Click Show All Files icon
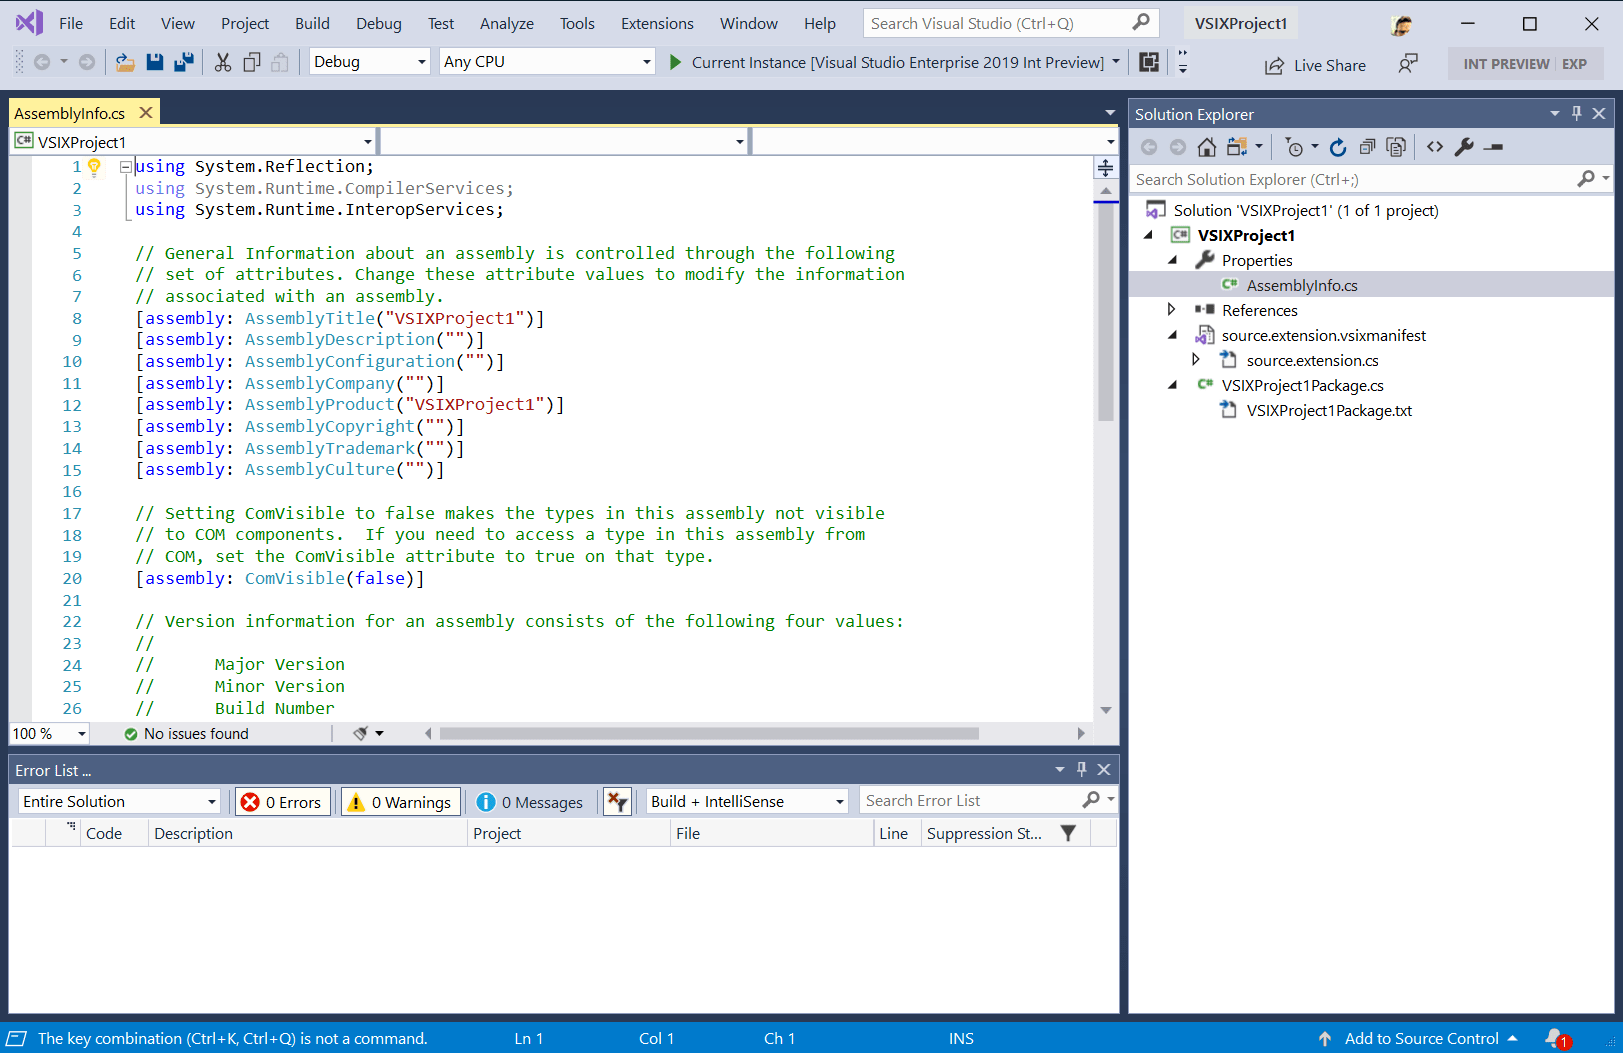The image size is (1623, 1053). point(1396,147)
